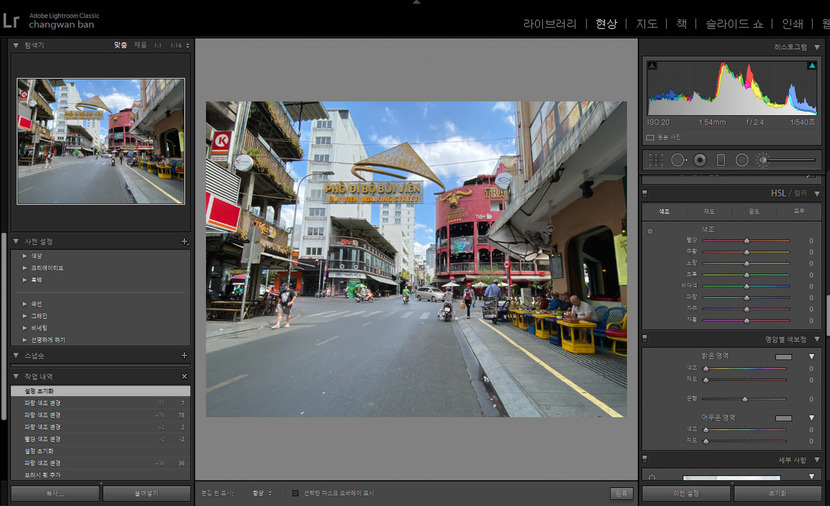The width and height of the screenshot is (830, 506).
Task: Select the Crop Overlay tool in tool strip
Action: point(656,160)
